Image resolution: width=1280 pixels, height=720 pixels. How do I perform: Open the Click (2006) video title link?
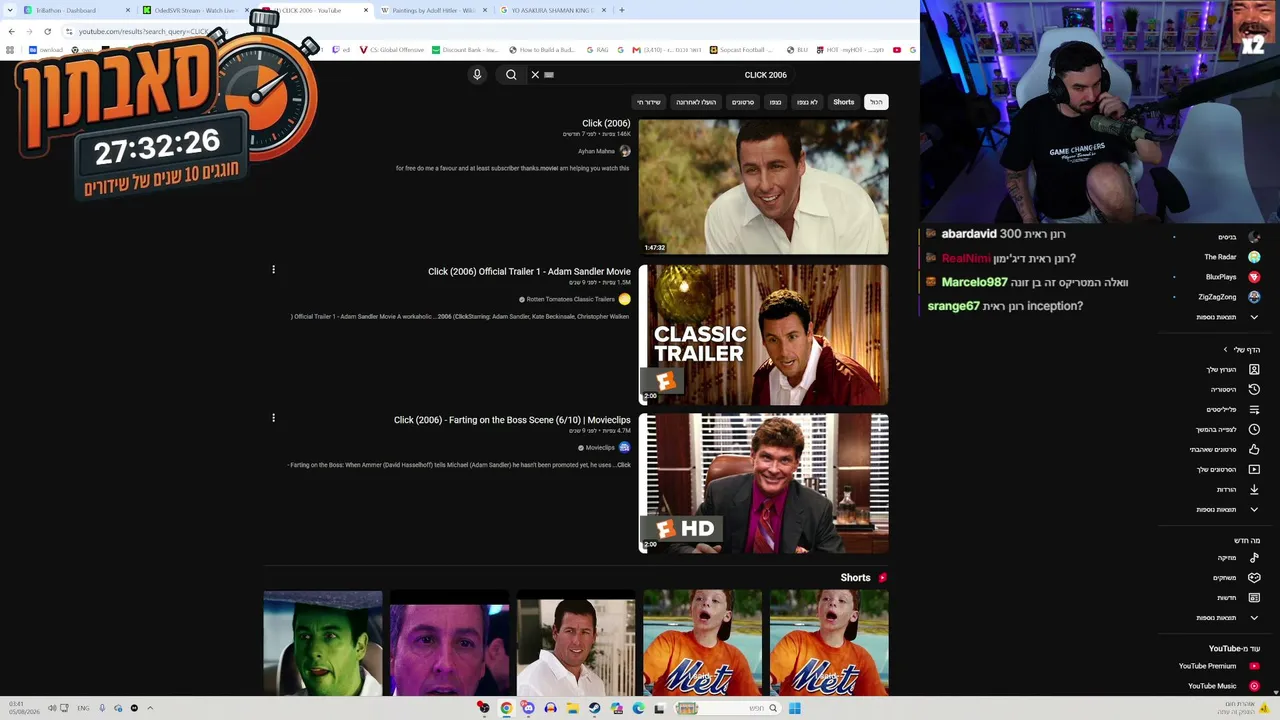(x=606, y=124)
